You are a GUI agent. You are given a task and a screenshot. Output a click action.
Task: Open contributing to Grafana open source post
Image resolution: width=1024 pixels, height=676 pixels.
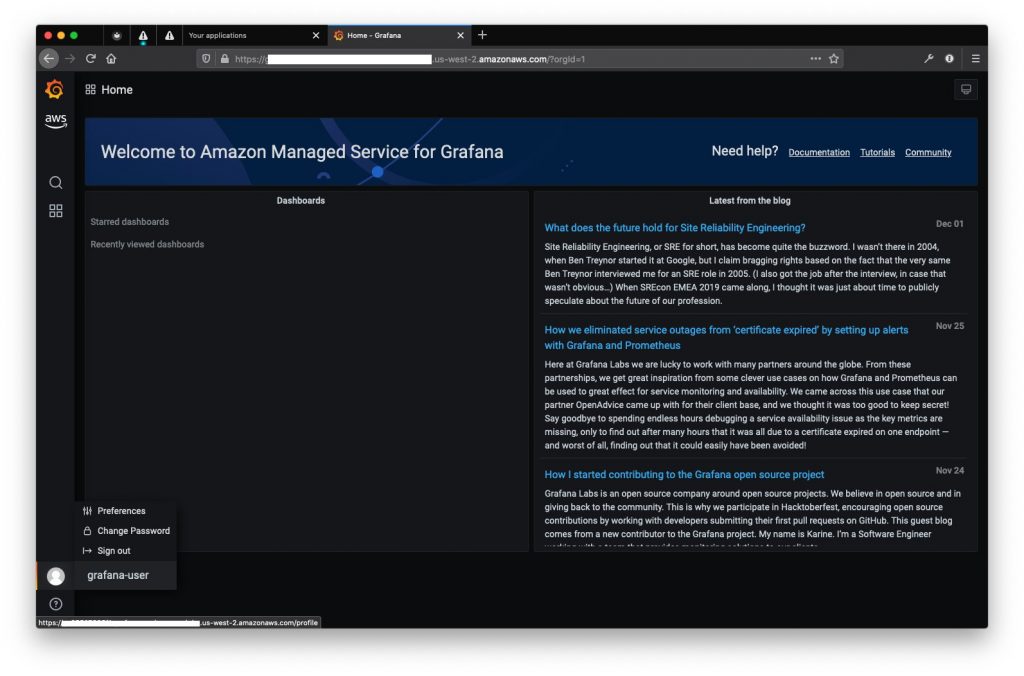[684, 475]
